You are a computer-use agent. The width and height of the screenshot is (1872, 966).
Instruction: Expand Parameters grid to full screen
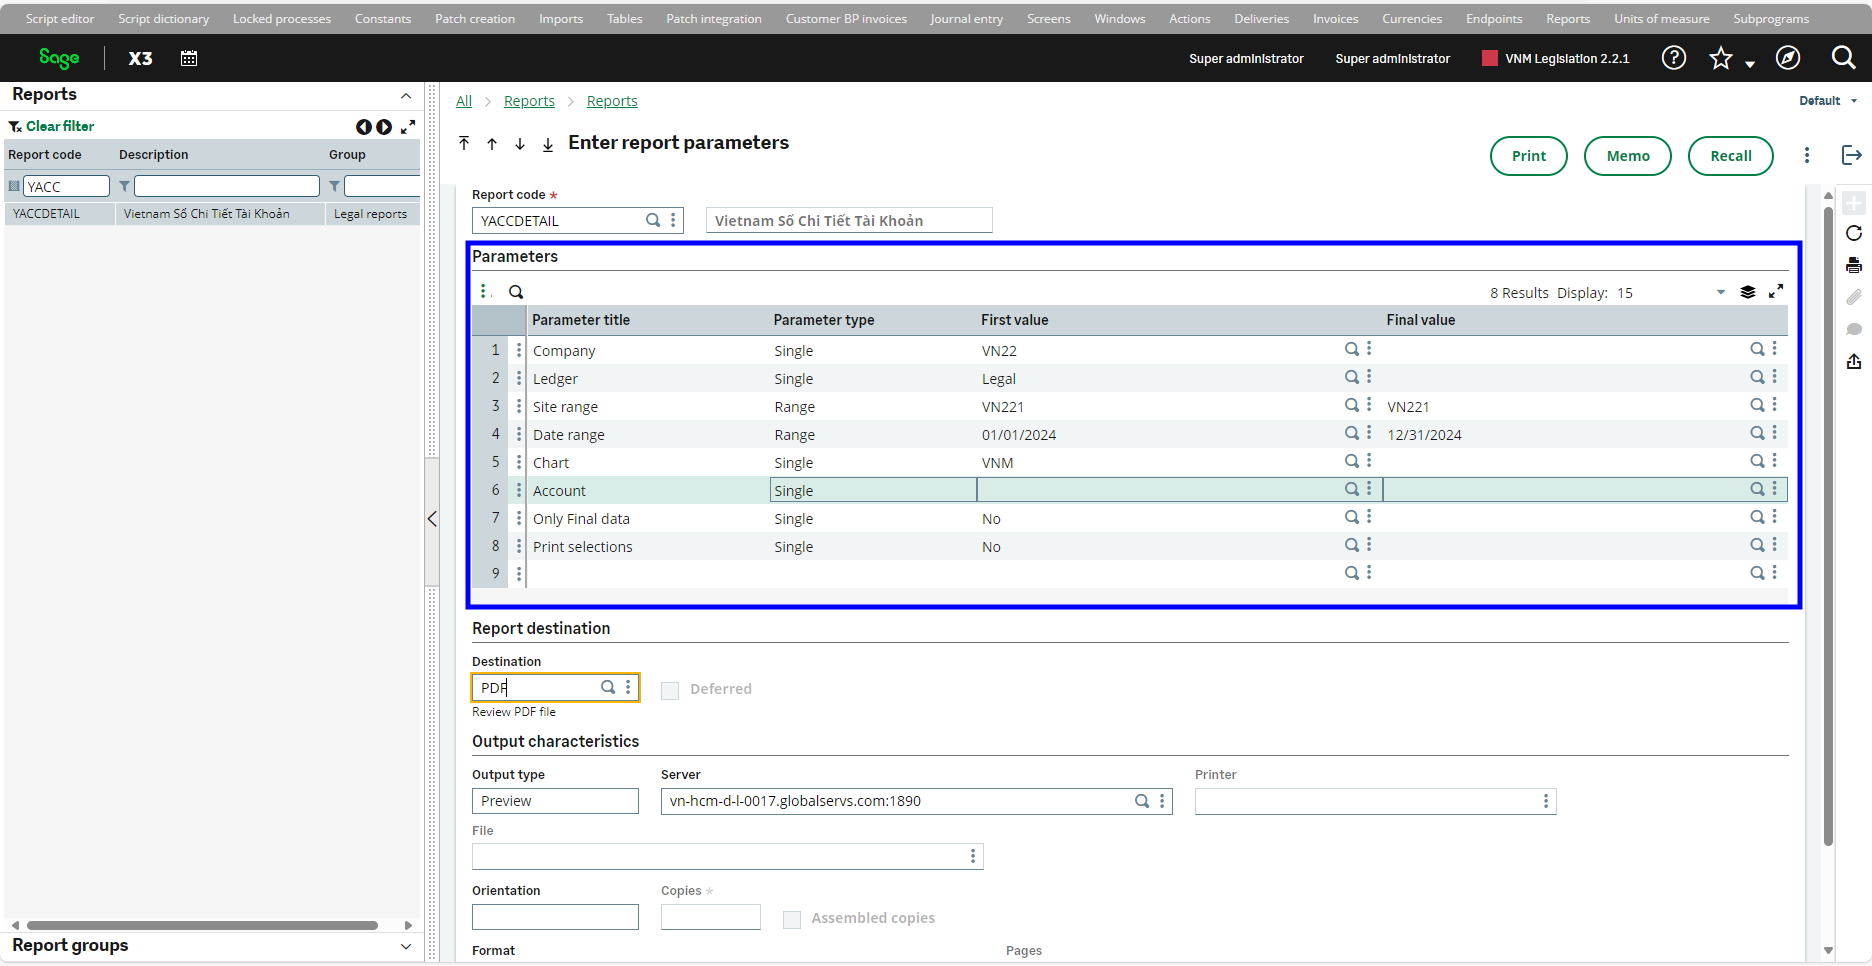click(1776, 291)
